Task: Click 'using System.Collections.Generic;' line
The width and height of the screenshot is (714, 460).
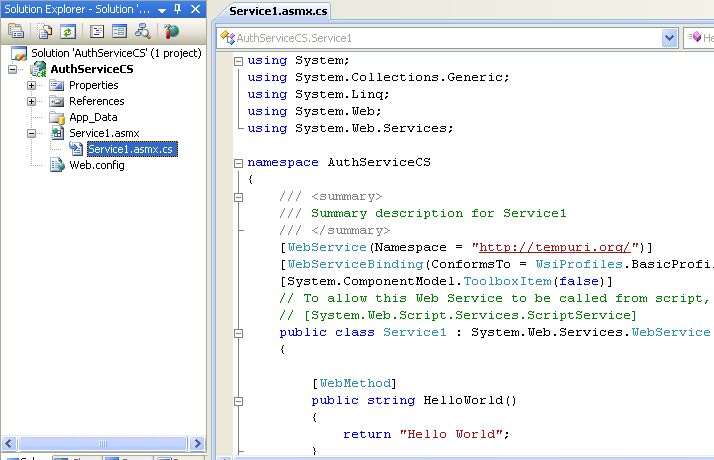Action: (x=378, y=77)
